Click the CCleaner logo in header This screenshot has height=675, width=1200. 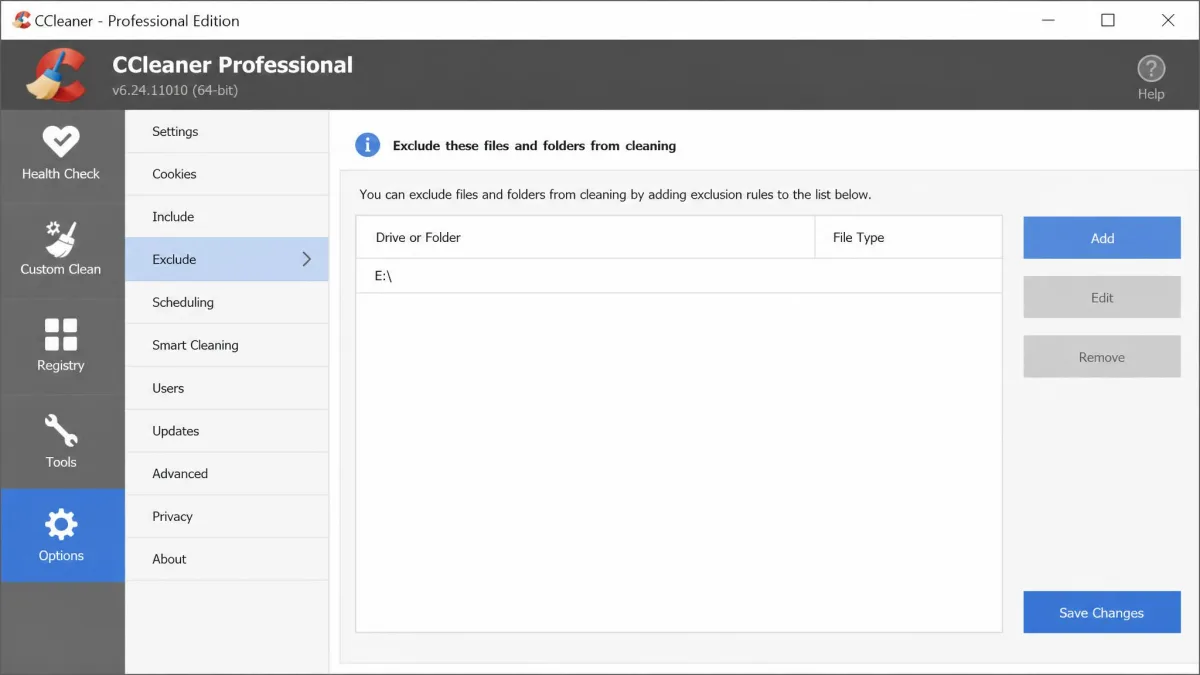[56, 74]
